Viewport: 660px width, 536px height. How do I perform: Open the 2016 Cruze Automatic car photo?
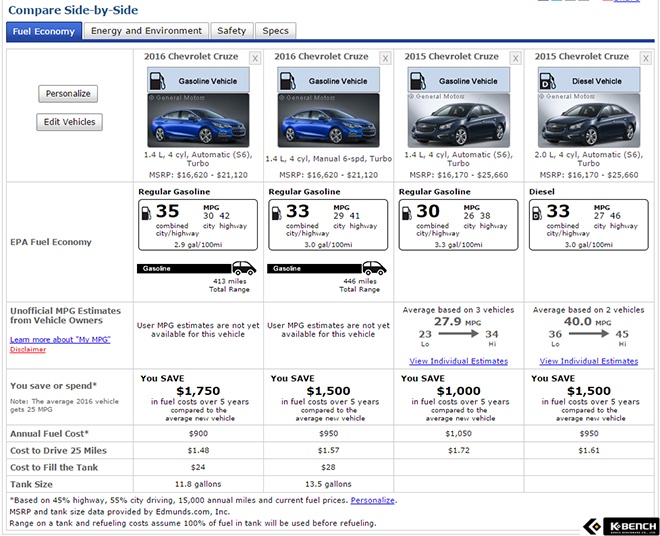coord(198,120)
